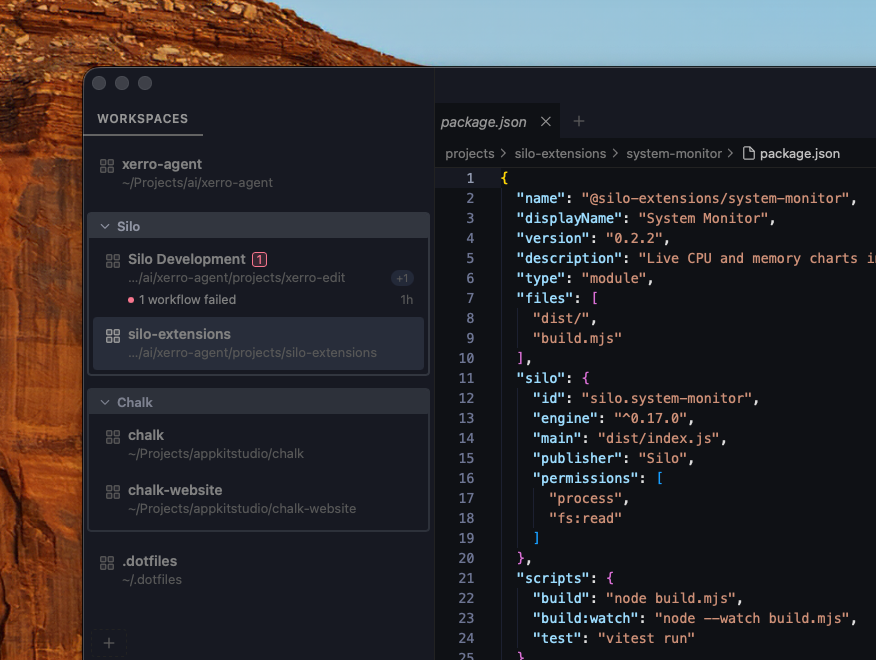Click the "dist/index.js" main value
The height and width of the screenshot is (660, 876).
click(x=659, y=439)
